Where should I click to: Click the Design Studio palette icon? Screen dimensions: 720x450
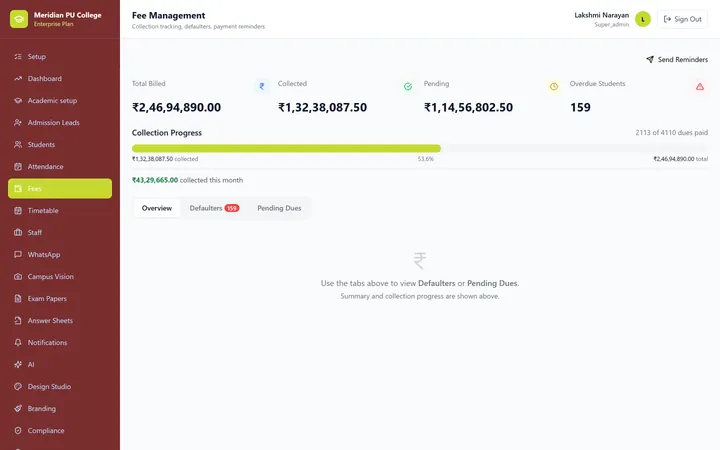click(x=18, y=387)
